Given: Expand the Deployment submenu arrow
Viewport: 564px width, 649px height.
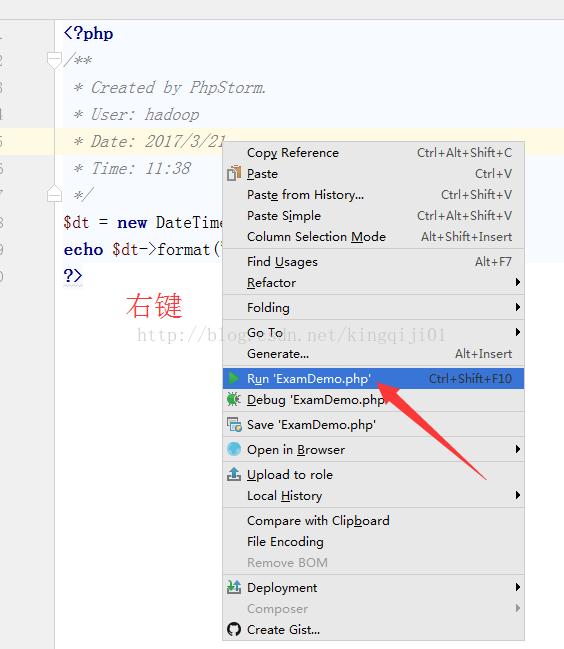Looking at the screenshot, I should (x=518, y=587).
